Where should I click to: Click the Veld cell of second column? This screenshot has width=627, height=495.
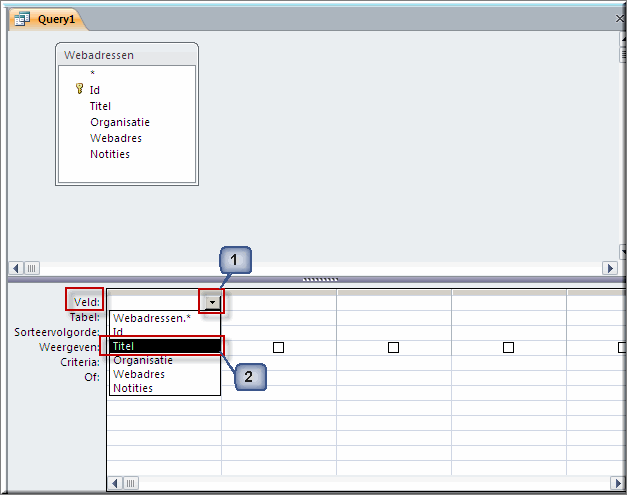(279, 303)
